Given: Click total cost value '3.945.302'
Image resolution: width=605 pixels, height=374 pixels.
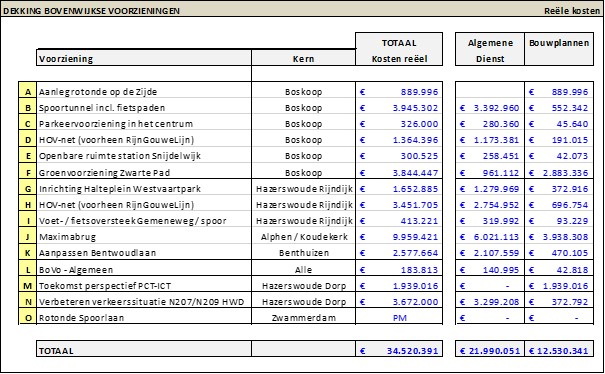Looking at the screenshot, I should tap(415, 108).
